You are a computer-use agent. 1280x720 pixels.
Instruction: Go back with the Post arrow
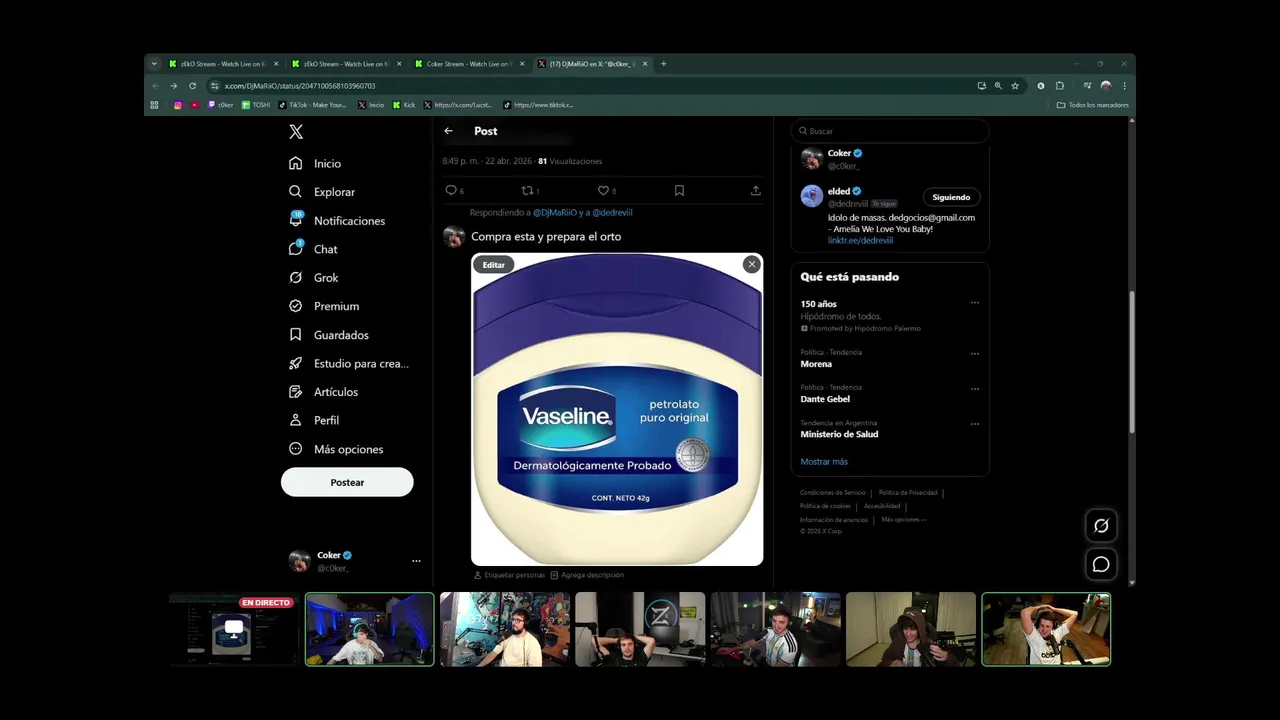coord(448,131)
